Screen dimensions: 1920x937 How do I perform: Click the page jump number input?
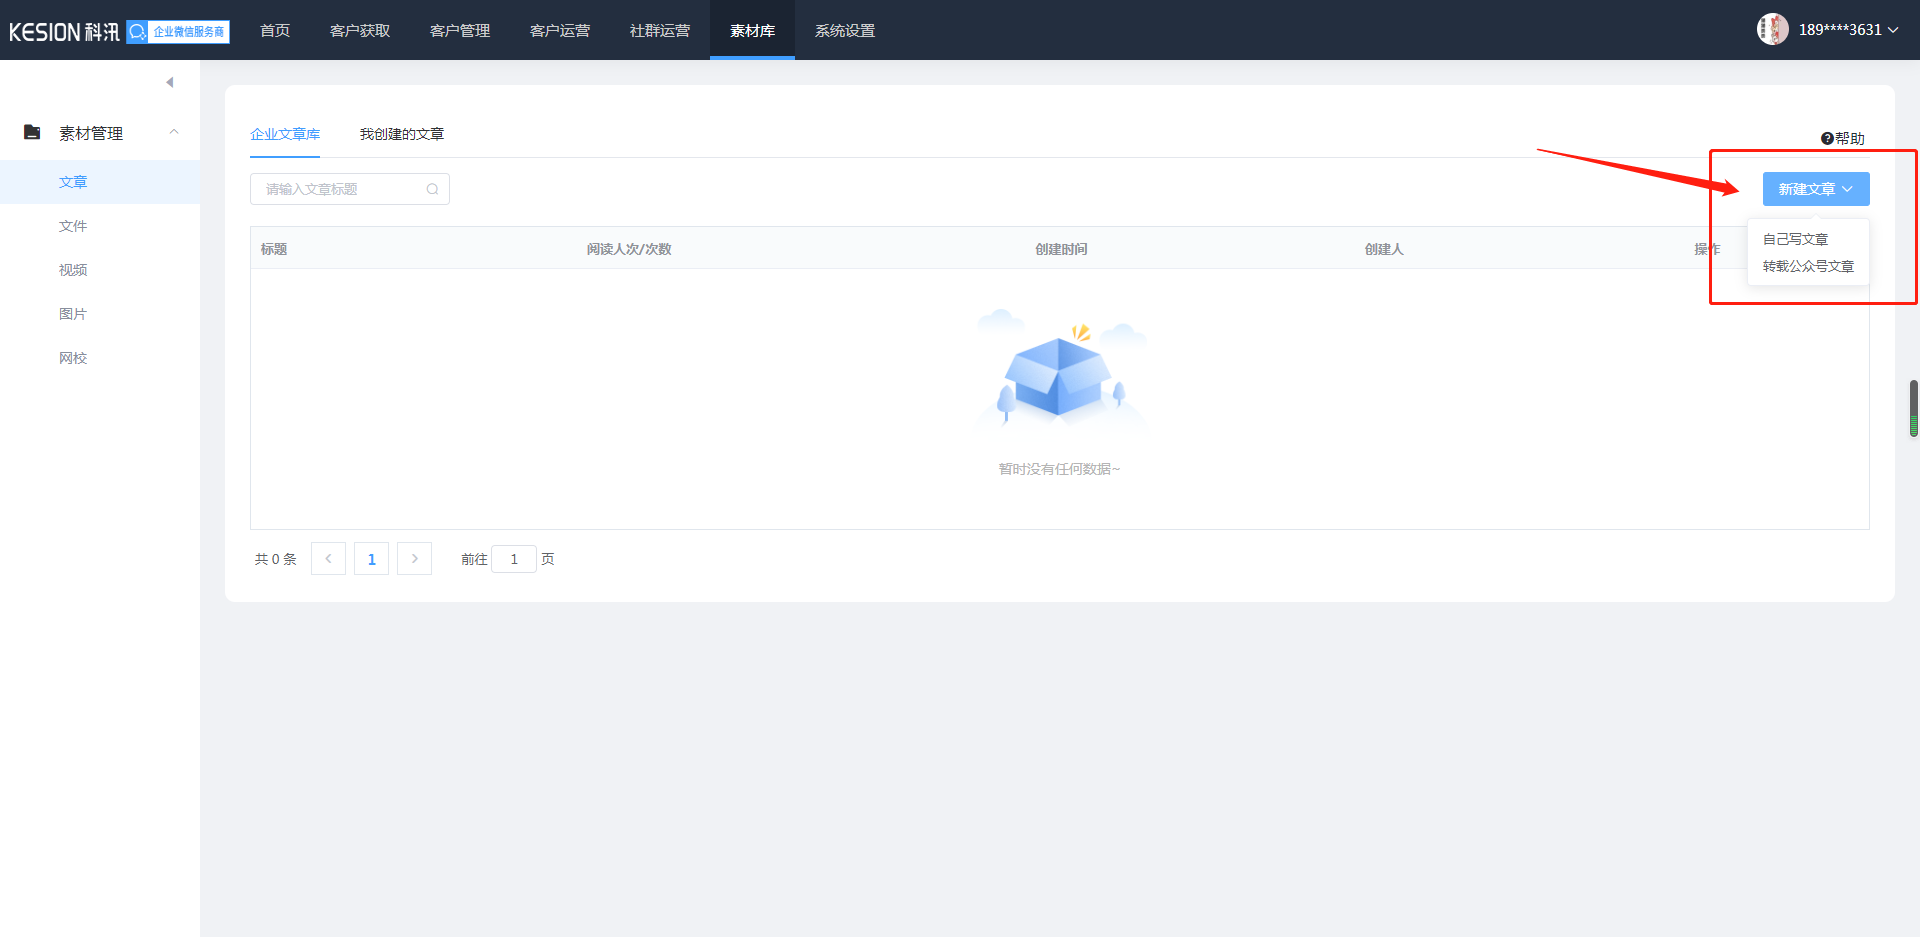[514, 559]
